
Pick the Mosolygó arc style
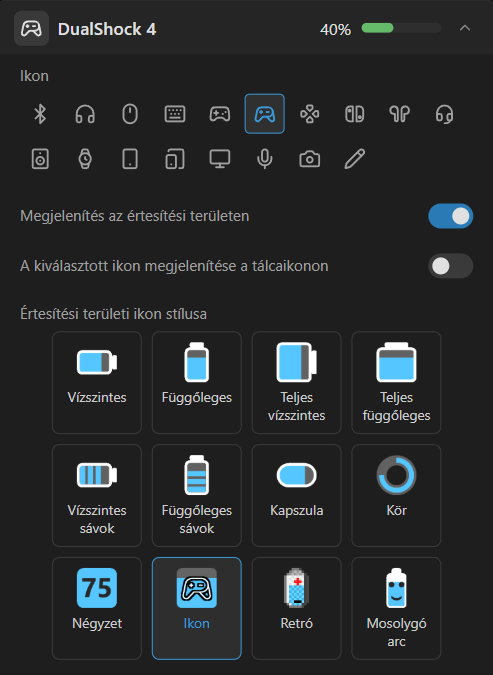tap(397, 608)
